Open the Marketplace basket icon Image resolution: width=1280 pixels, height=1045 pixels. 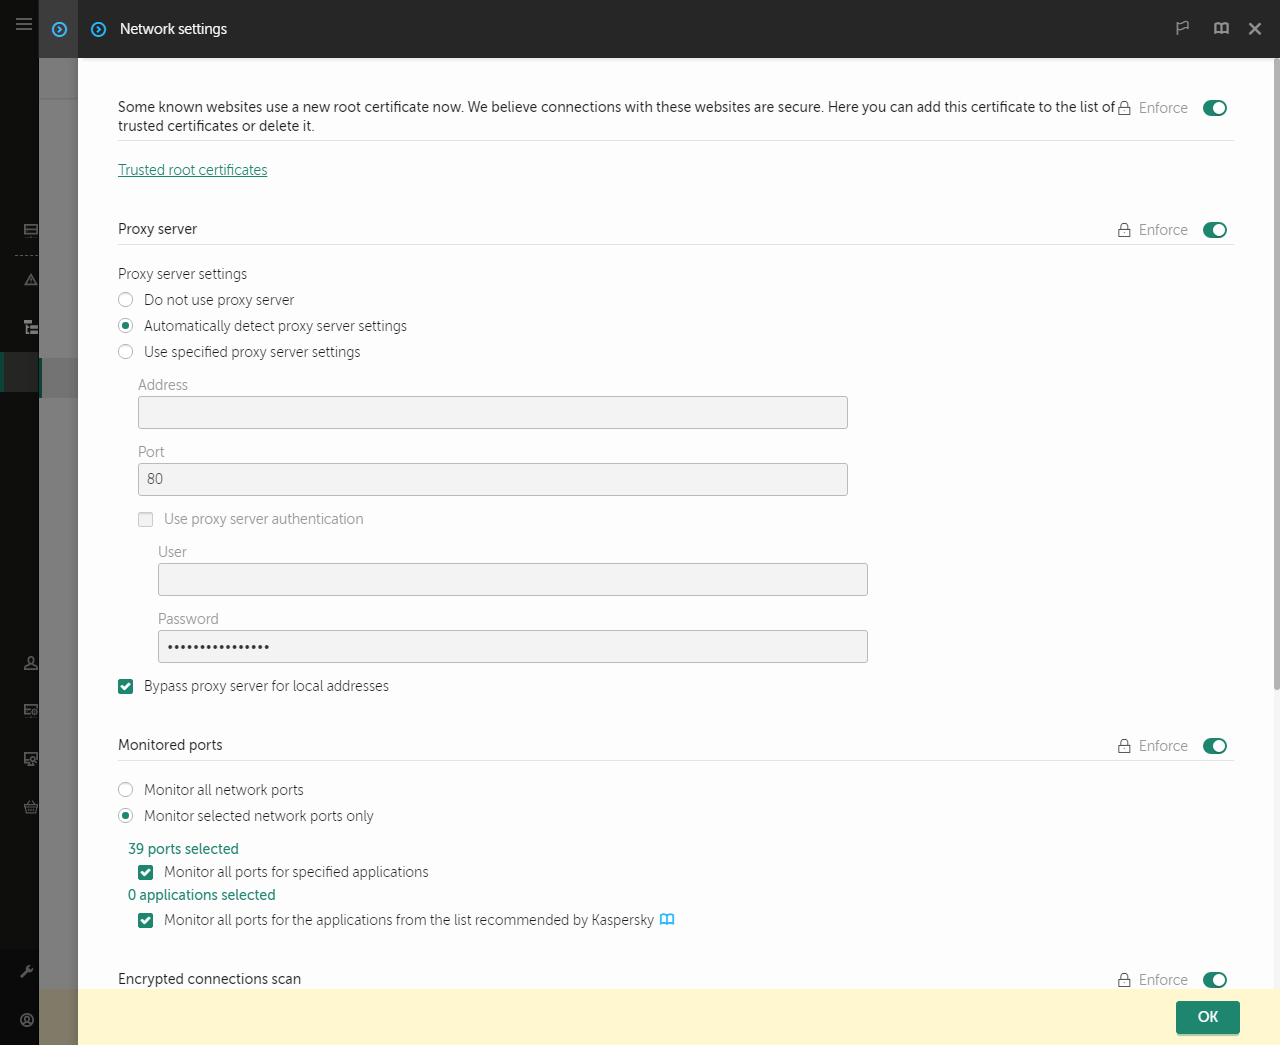pos(30,806)
